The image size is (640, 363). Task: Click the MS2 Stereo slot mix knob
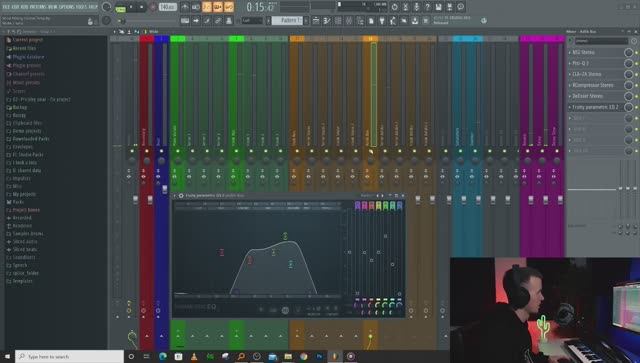click(x=629, y=52)
